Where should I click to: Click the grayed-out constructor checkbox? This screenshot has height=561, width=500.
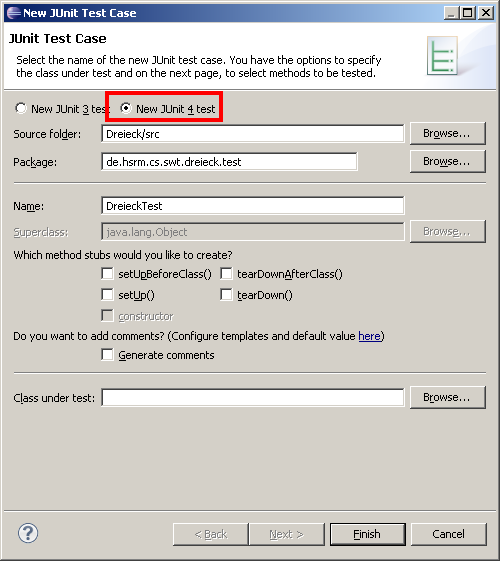tap(107, 316)
